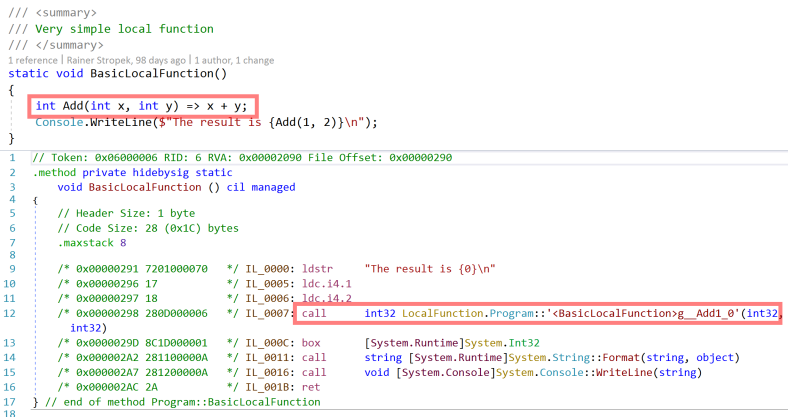The width and height of the screenshot is (788, 417).
Task: Click 'ldc.i4.2' opcode at IL_0006
Action: 327,298
